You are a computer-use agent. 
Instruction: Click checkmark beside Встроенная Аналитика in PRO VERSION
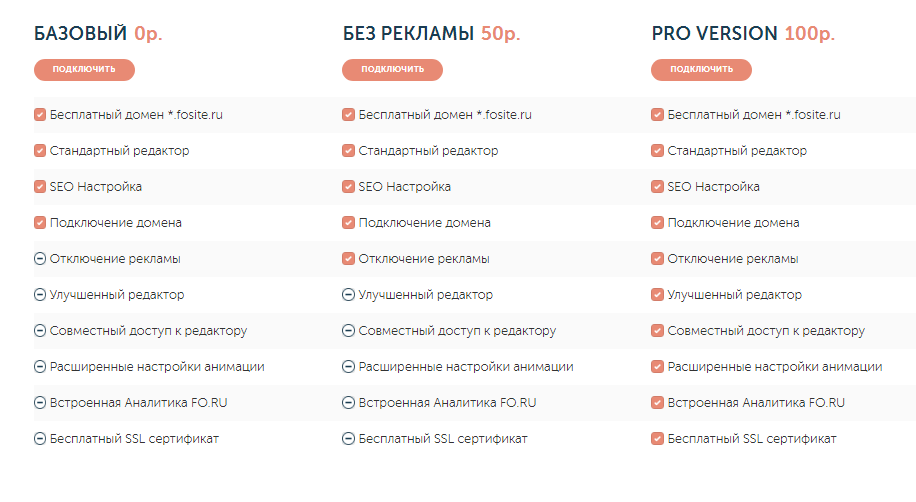(657, 403)
